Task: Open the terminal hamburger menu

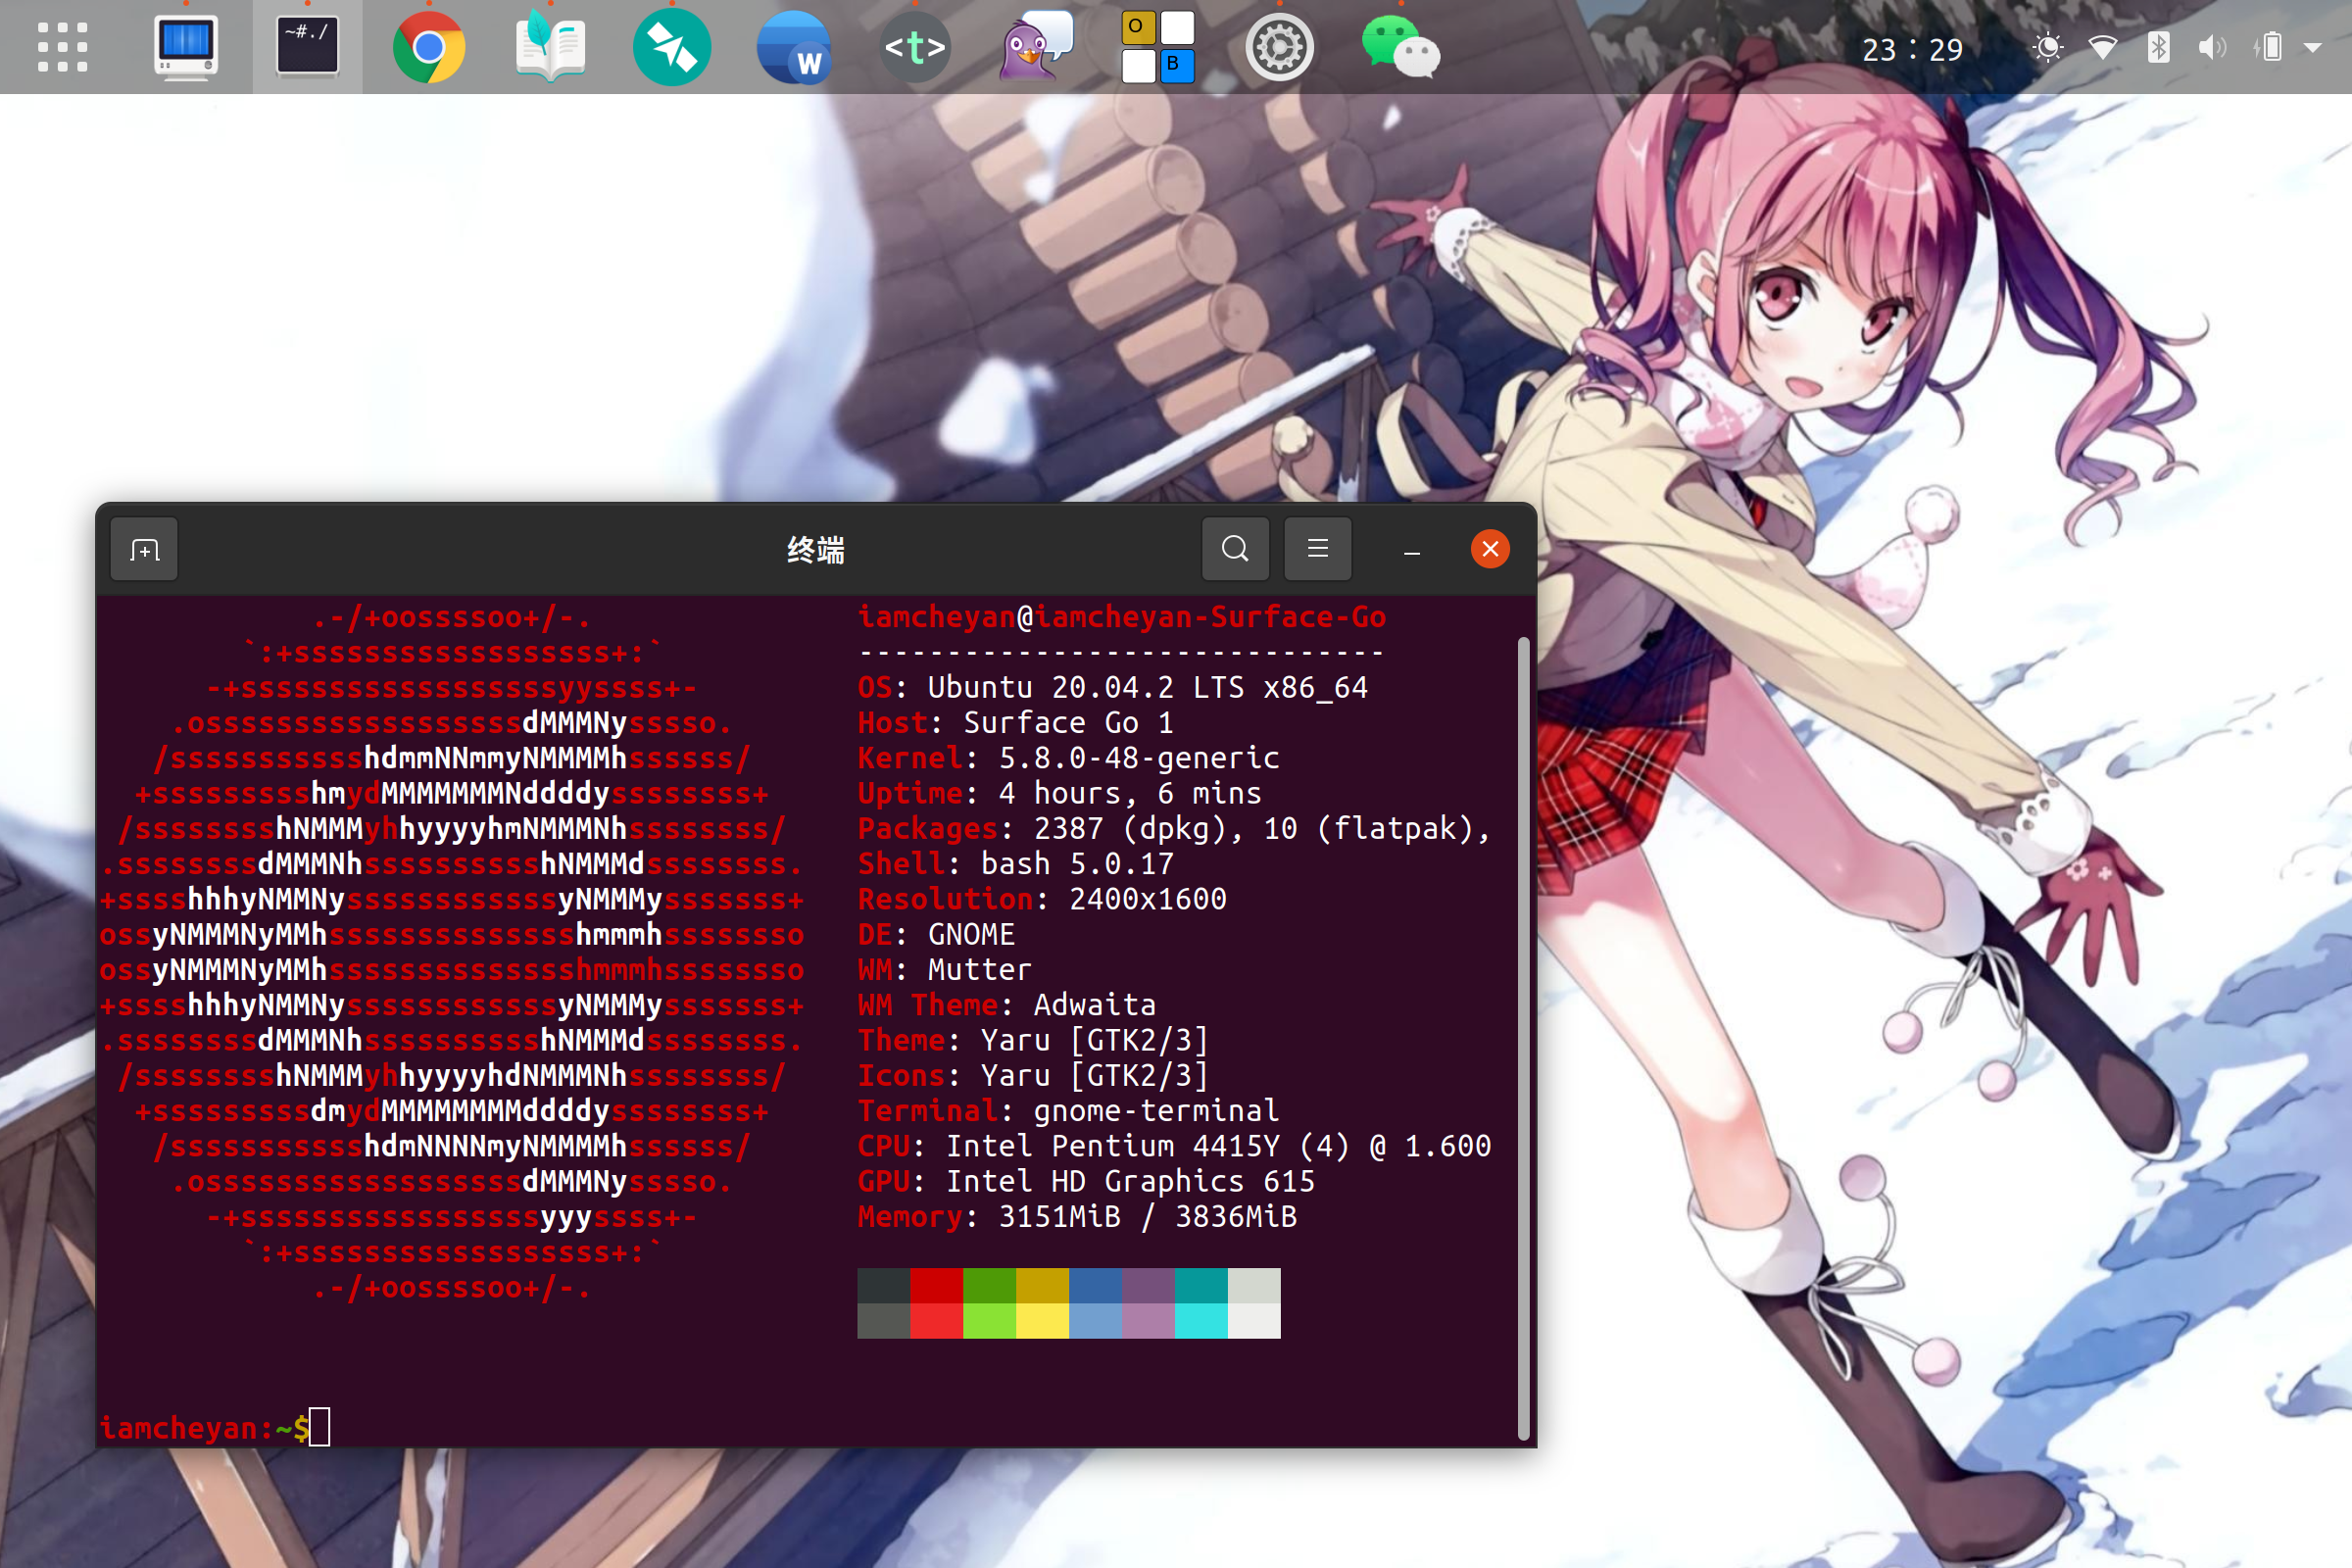Action: point(1318,549)
